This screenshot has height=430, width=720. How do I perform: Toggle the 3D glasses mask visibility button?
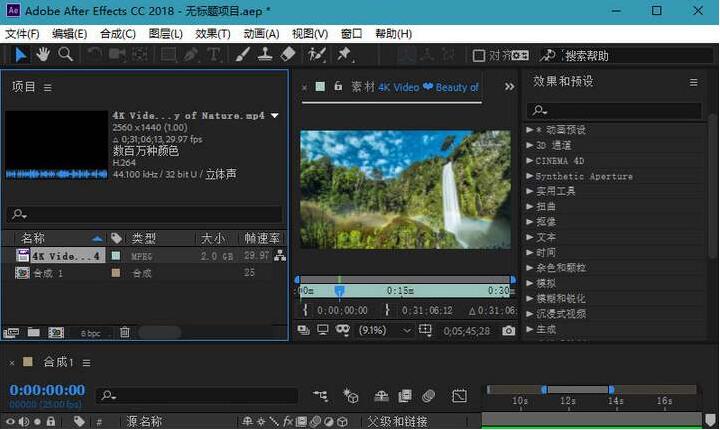point(343,330)
